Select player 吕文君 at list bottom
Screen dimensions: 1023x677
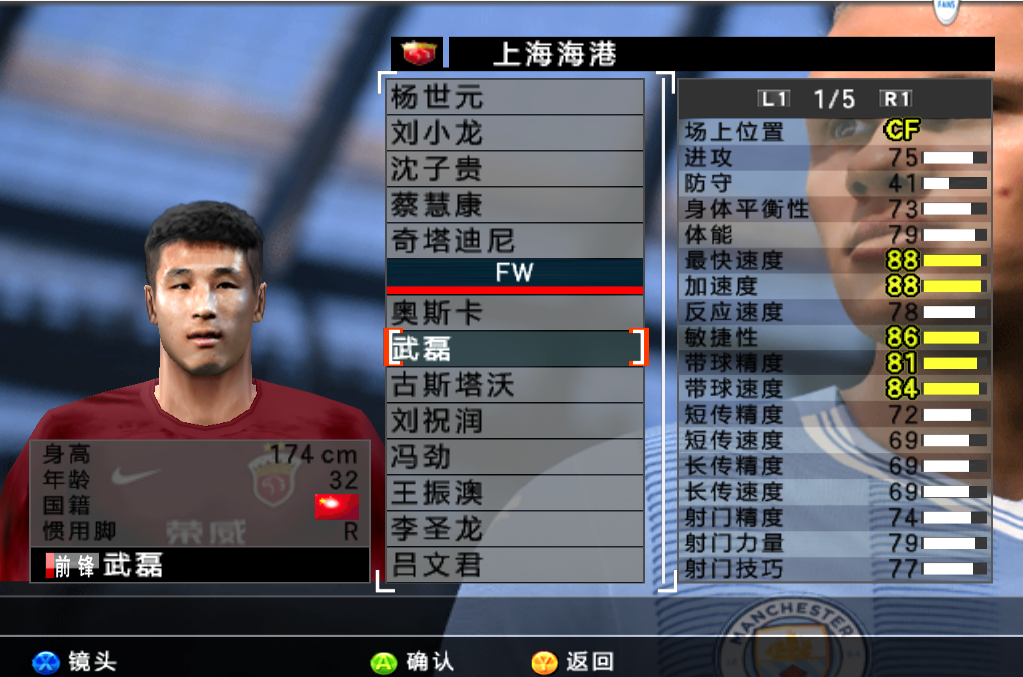[515, 564]
